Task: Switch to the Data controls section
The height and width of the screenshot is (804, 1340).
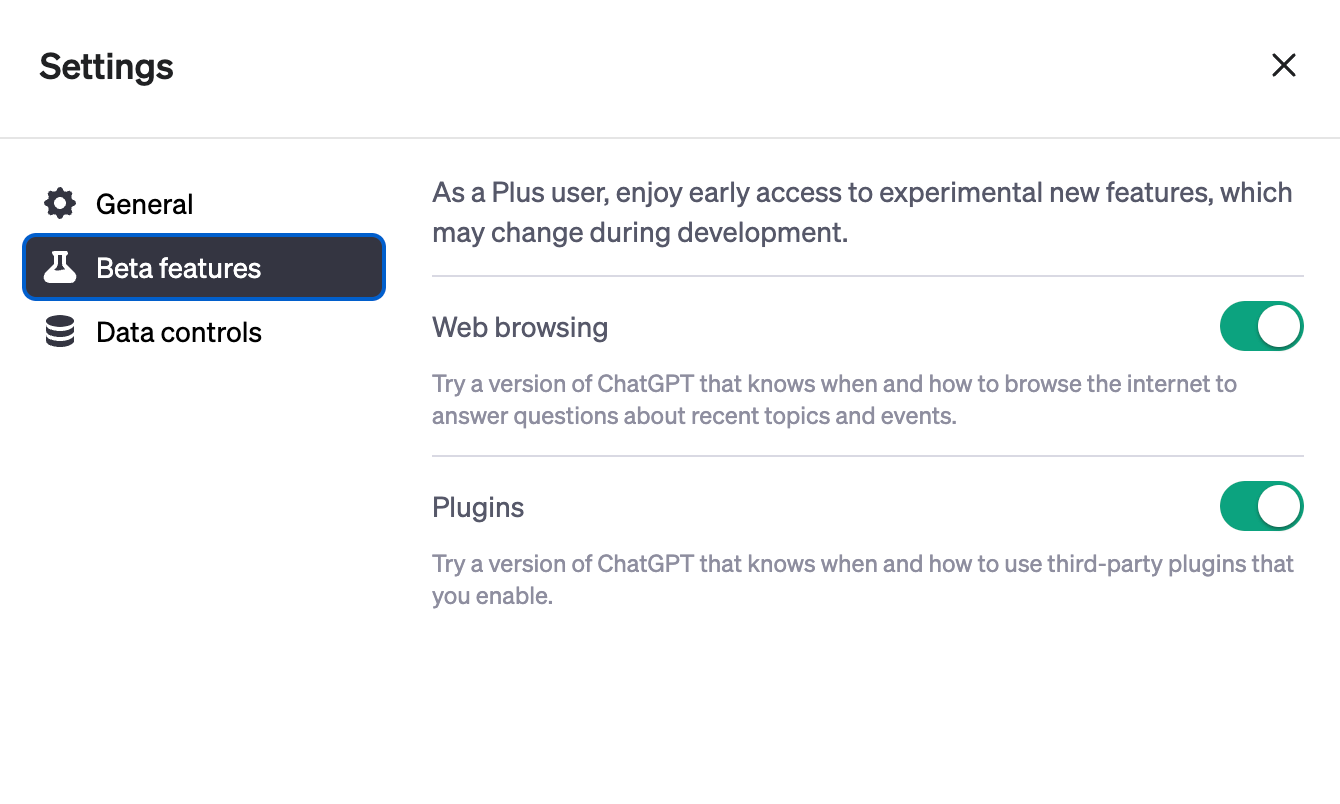Action: (178, 331)
